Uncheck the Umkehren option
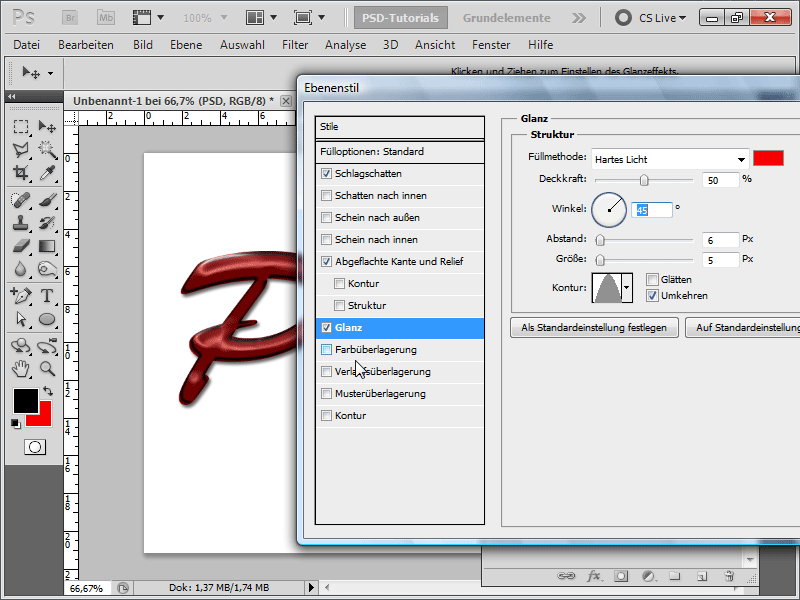800x600 pixels. pyautogui.click(x=652, y=295)
